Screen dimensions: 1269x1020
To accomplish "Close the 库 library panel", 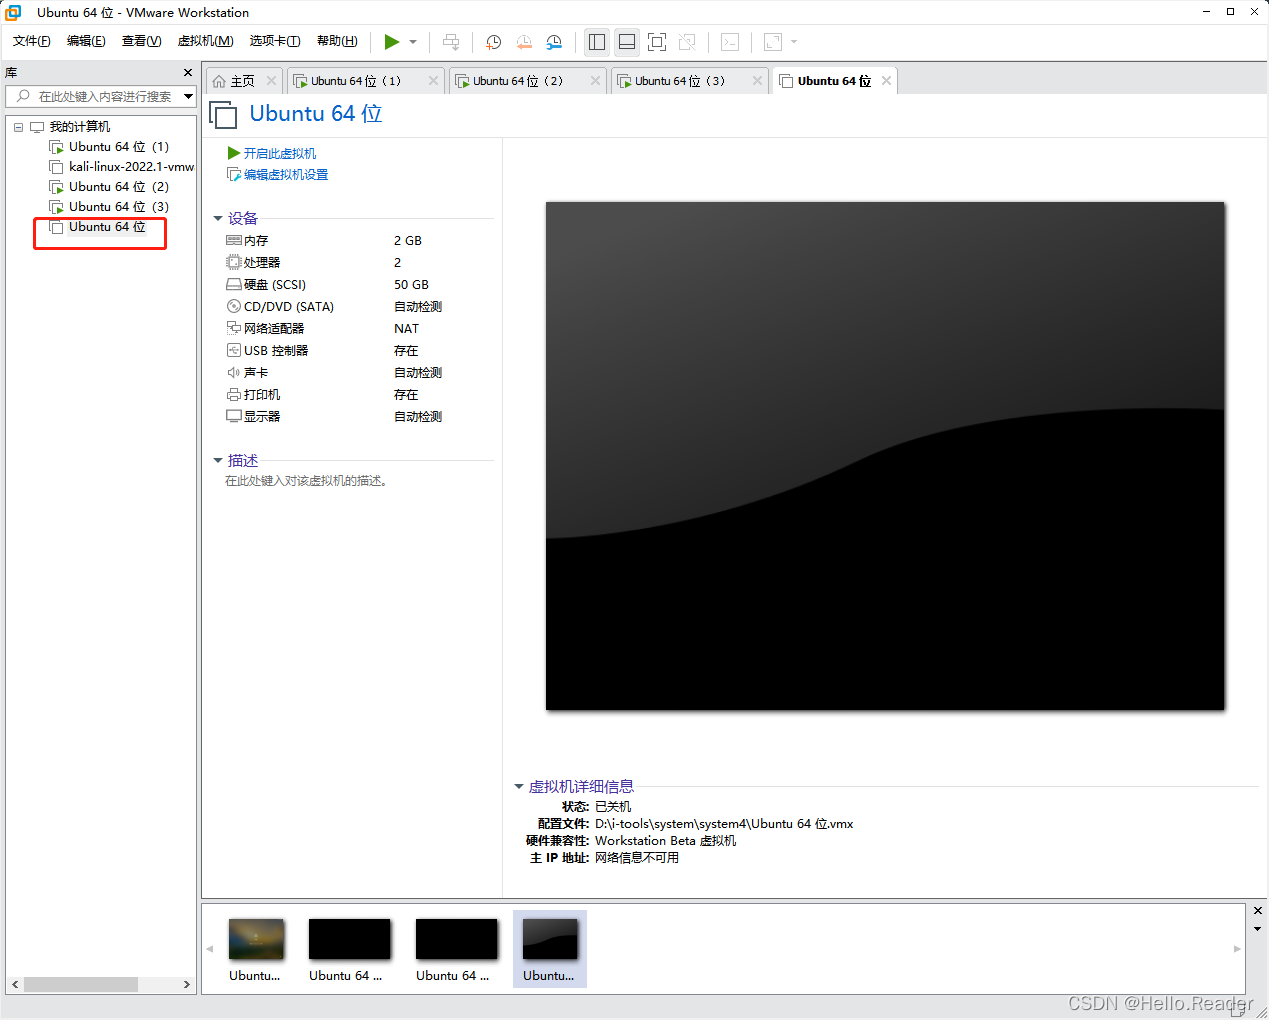I will pyautogui.click(x=188, y=73).
